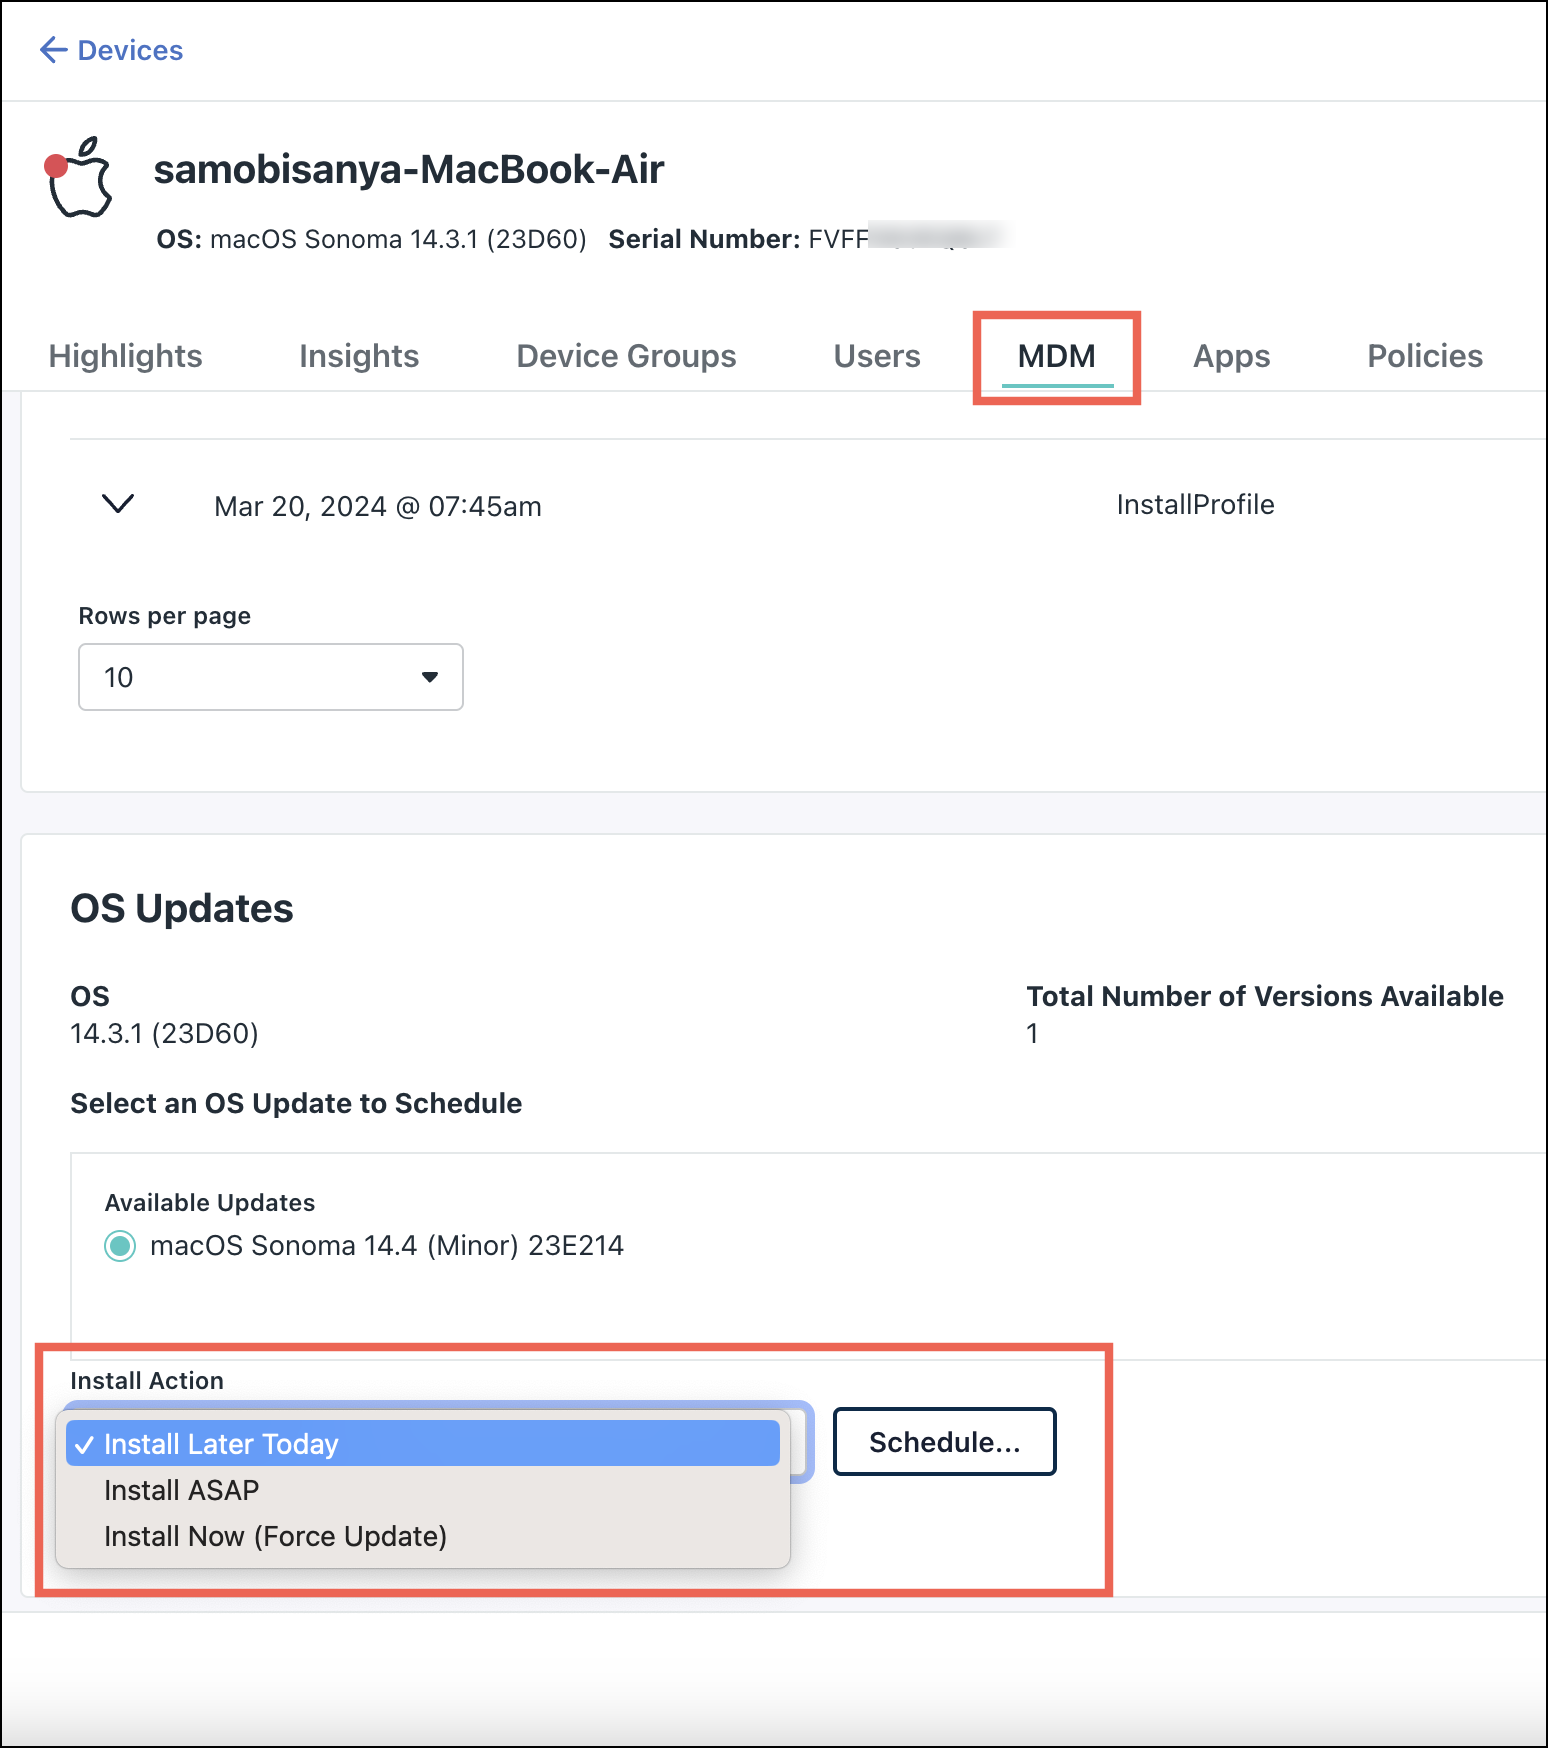Select the MDM tab

tap(1056, 356)
